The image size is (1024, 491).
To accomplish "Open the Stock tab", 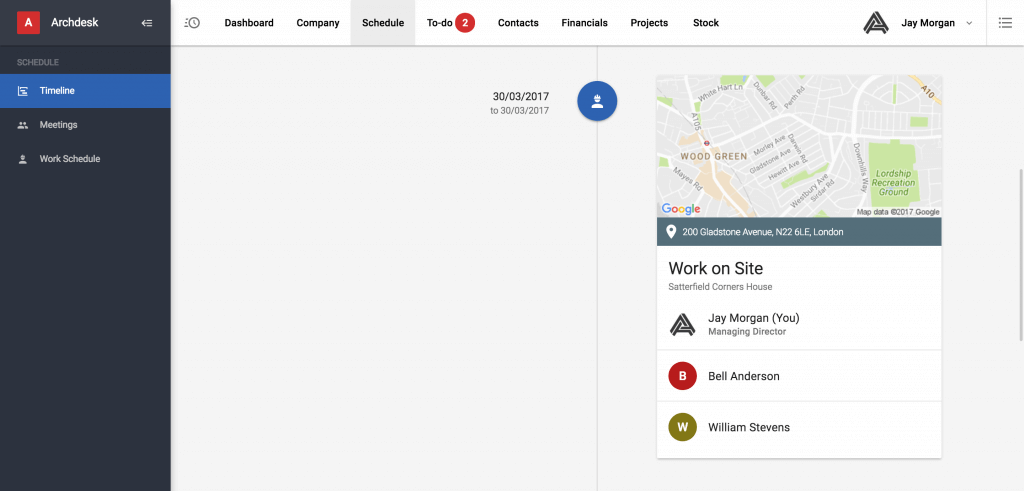I will pos(706,23).
